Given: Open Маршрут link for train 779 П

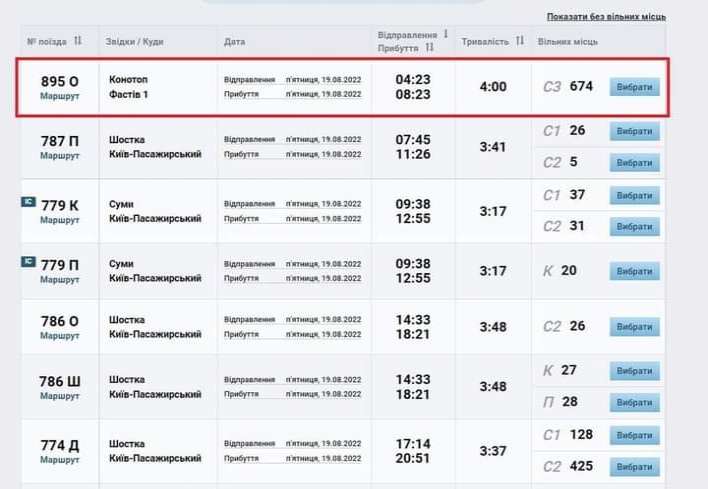Looking at the screenshot, I should tap(60, 279).
